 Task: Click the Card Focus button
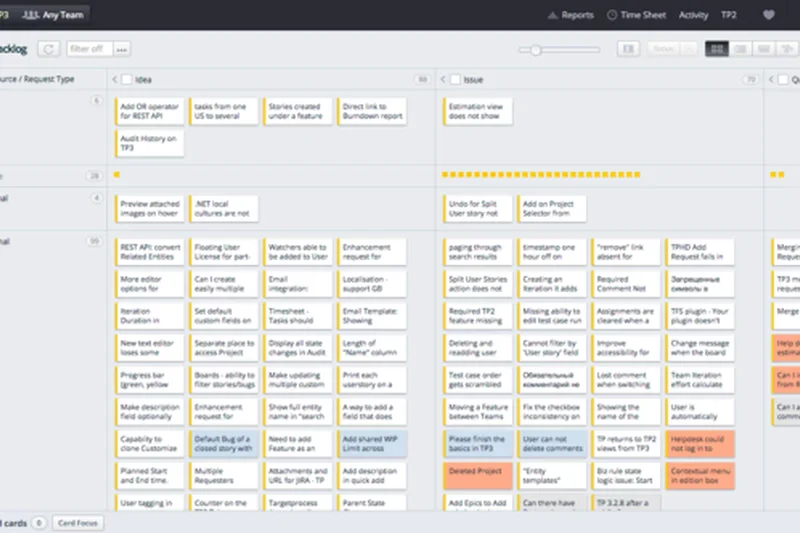77,523
